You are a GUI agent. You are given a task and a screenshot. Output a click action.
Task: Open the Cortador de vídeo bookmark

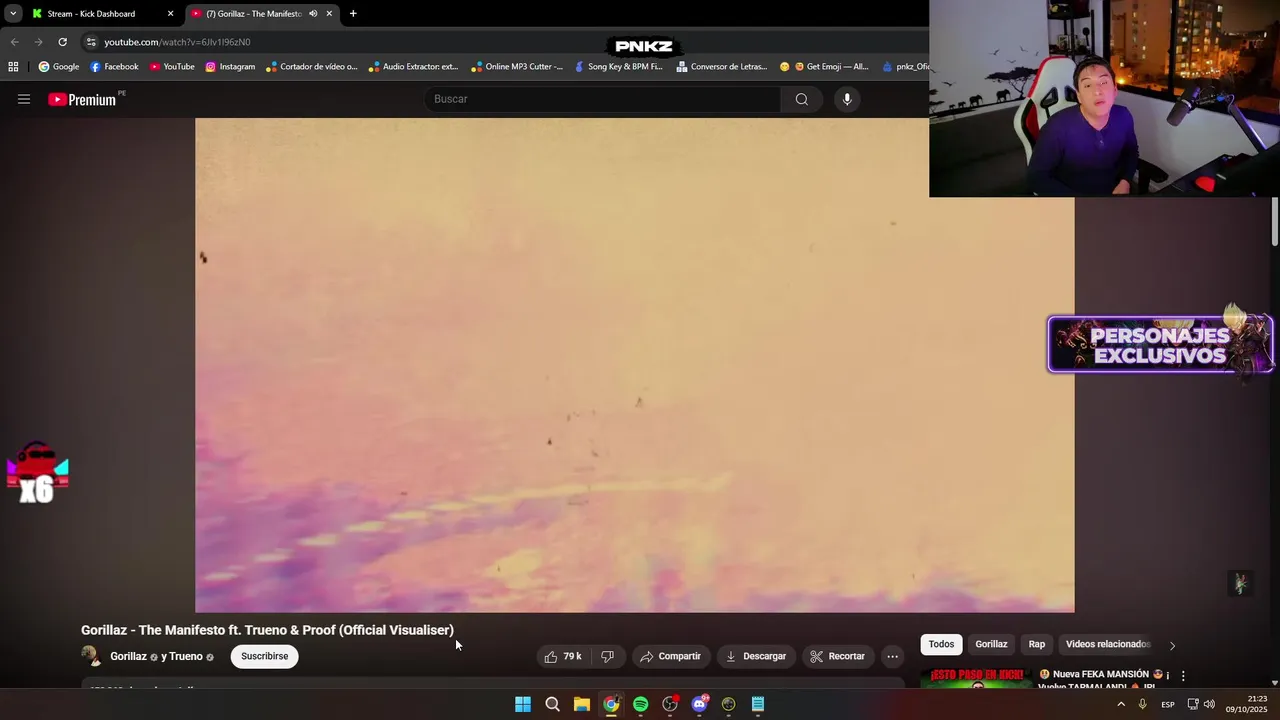[x=312, y=67]
